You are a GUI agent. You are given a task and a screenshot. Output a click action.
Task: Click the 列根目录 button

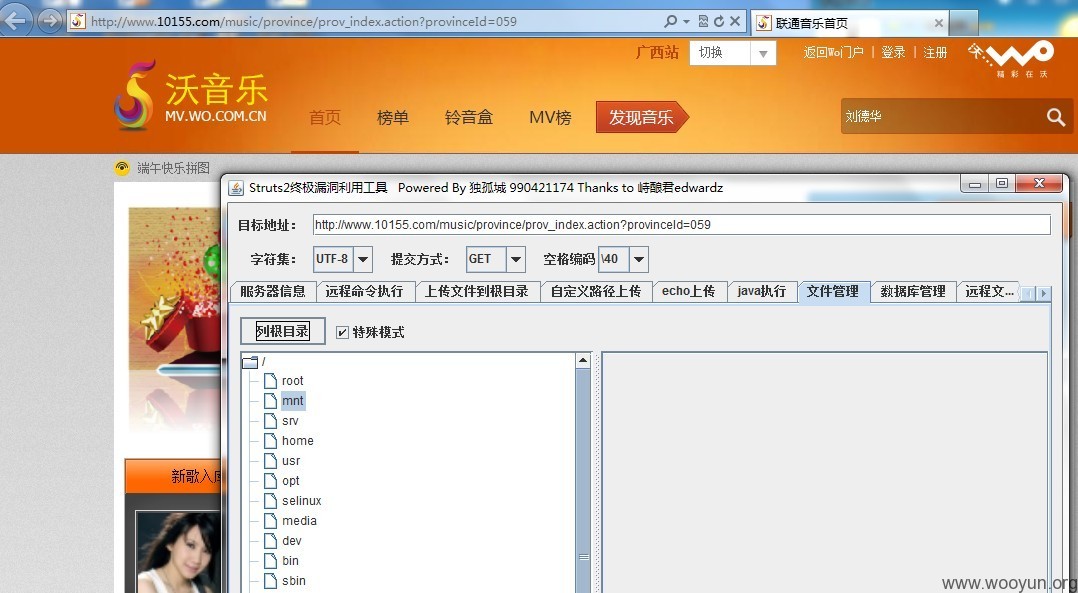(x=283, y=331)
